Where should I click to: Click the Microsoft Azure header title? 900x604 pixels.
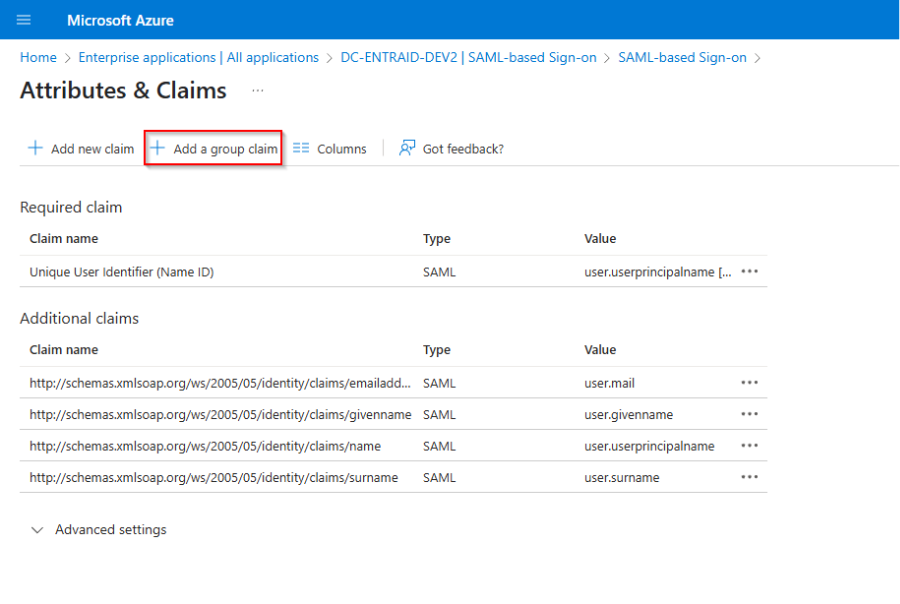[x=120, y=20]
